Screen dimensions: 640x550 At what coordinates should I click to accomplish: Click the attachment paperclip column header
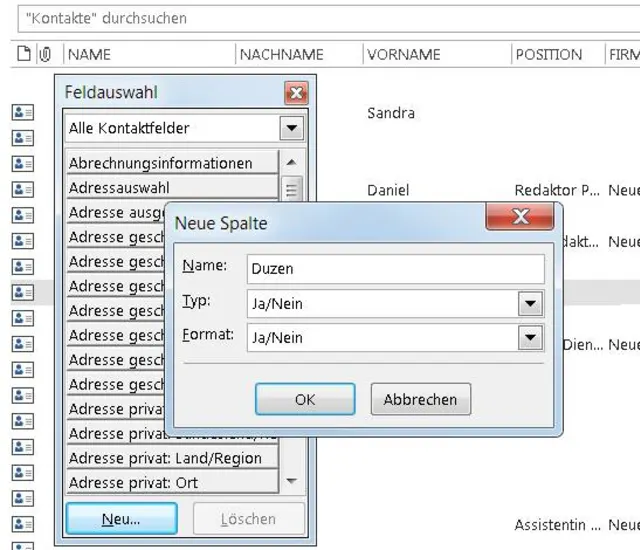click(x=45, y=54)
